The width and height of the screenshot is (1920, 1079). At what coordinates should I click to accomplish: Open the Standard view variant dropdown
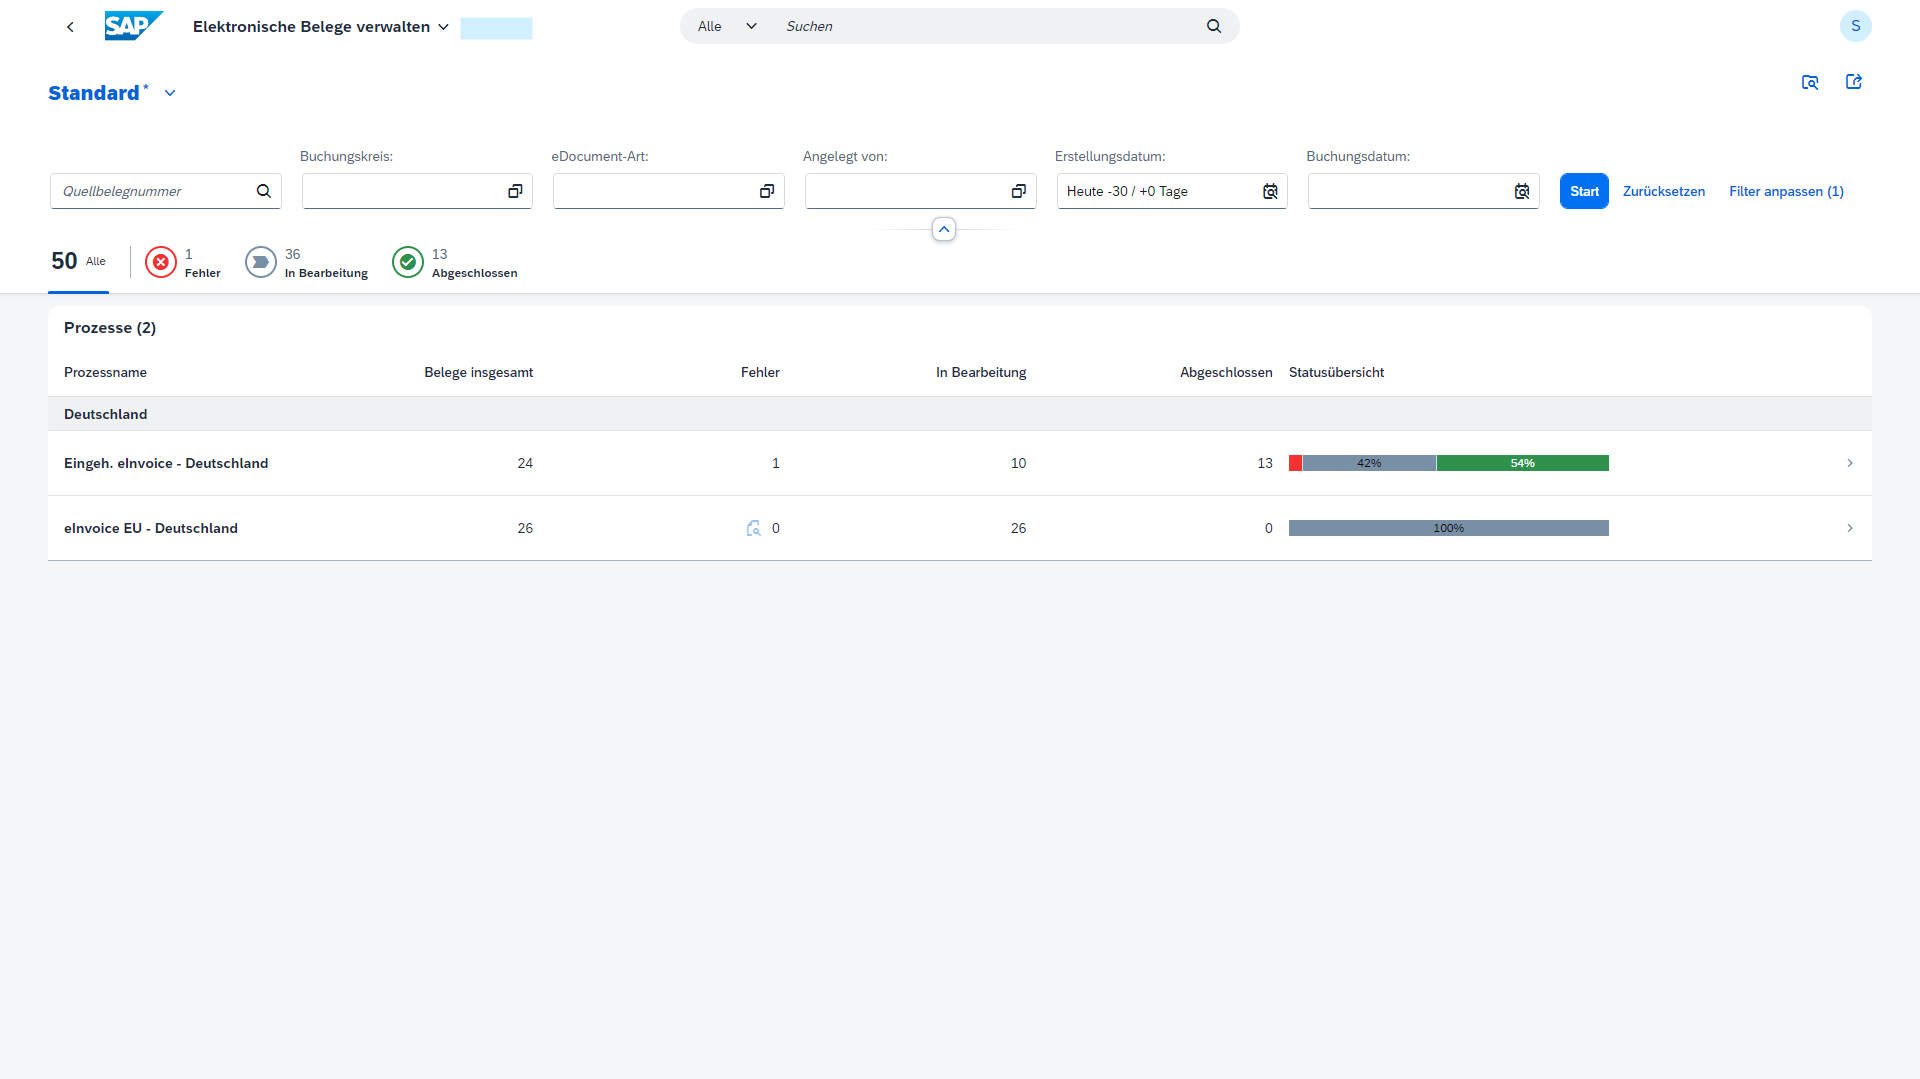pyautogui.click(x=170, y=93)
